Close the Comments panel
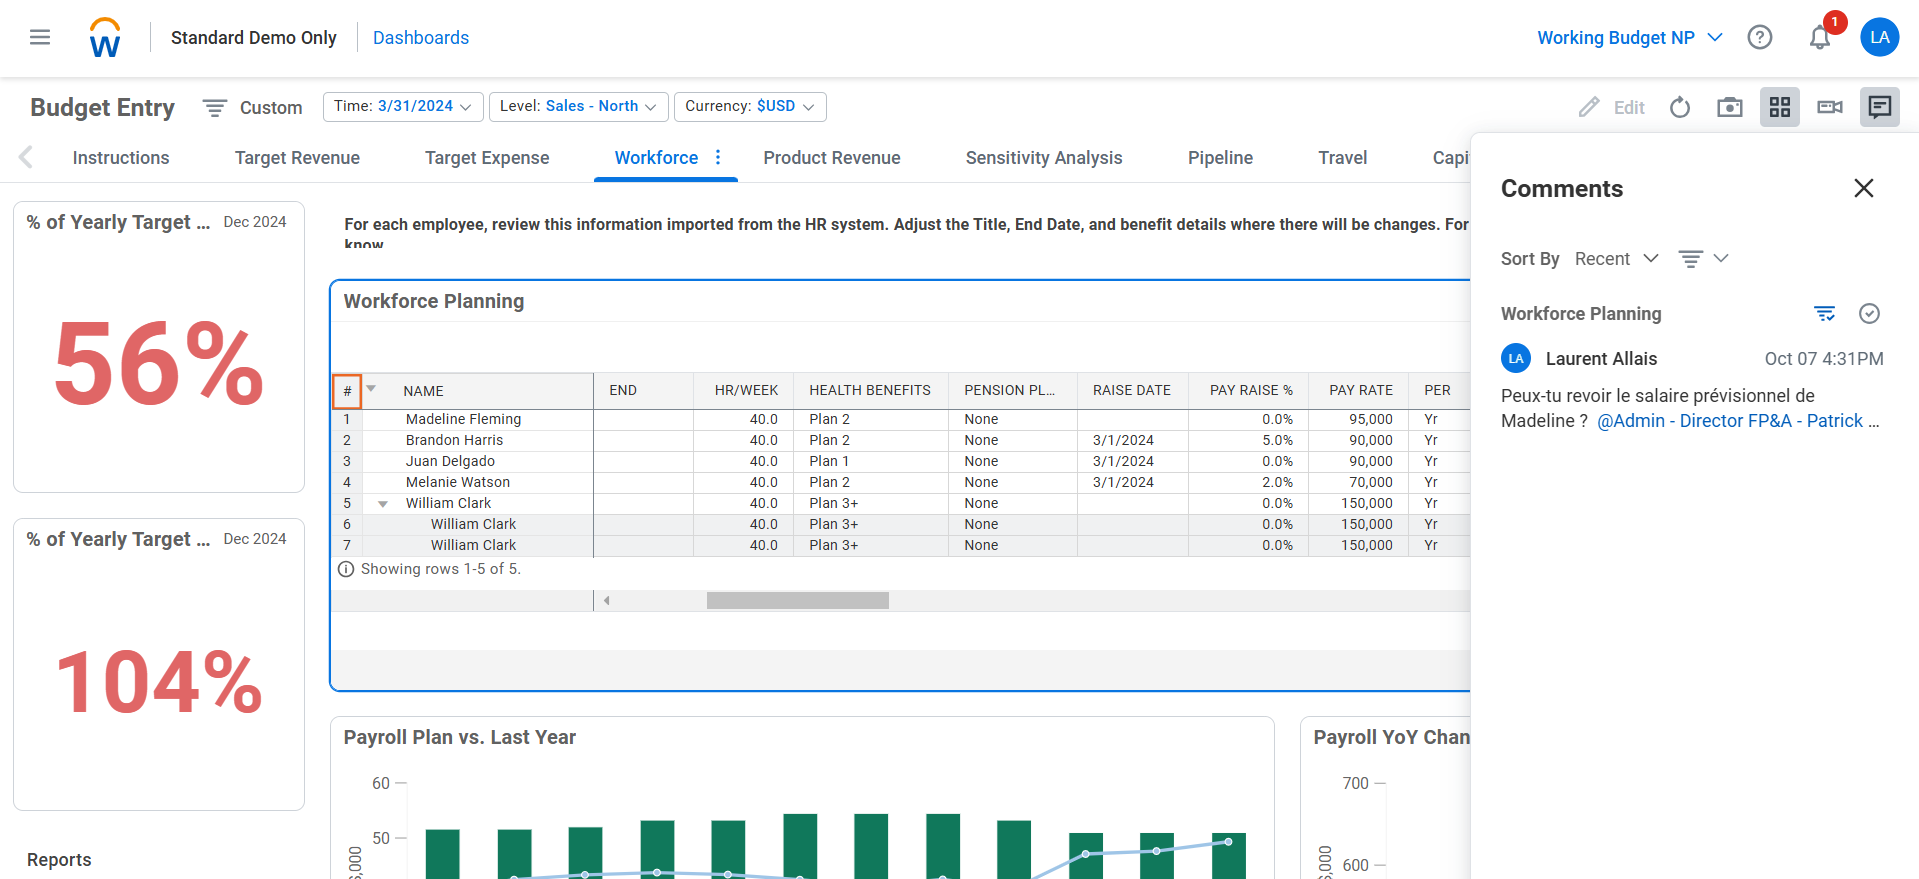The height and width of the screenshot is (879, 1919). [1863, 189]
